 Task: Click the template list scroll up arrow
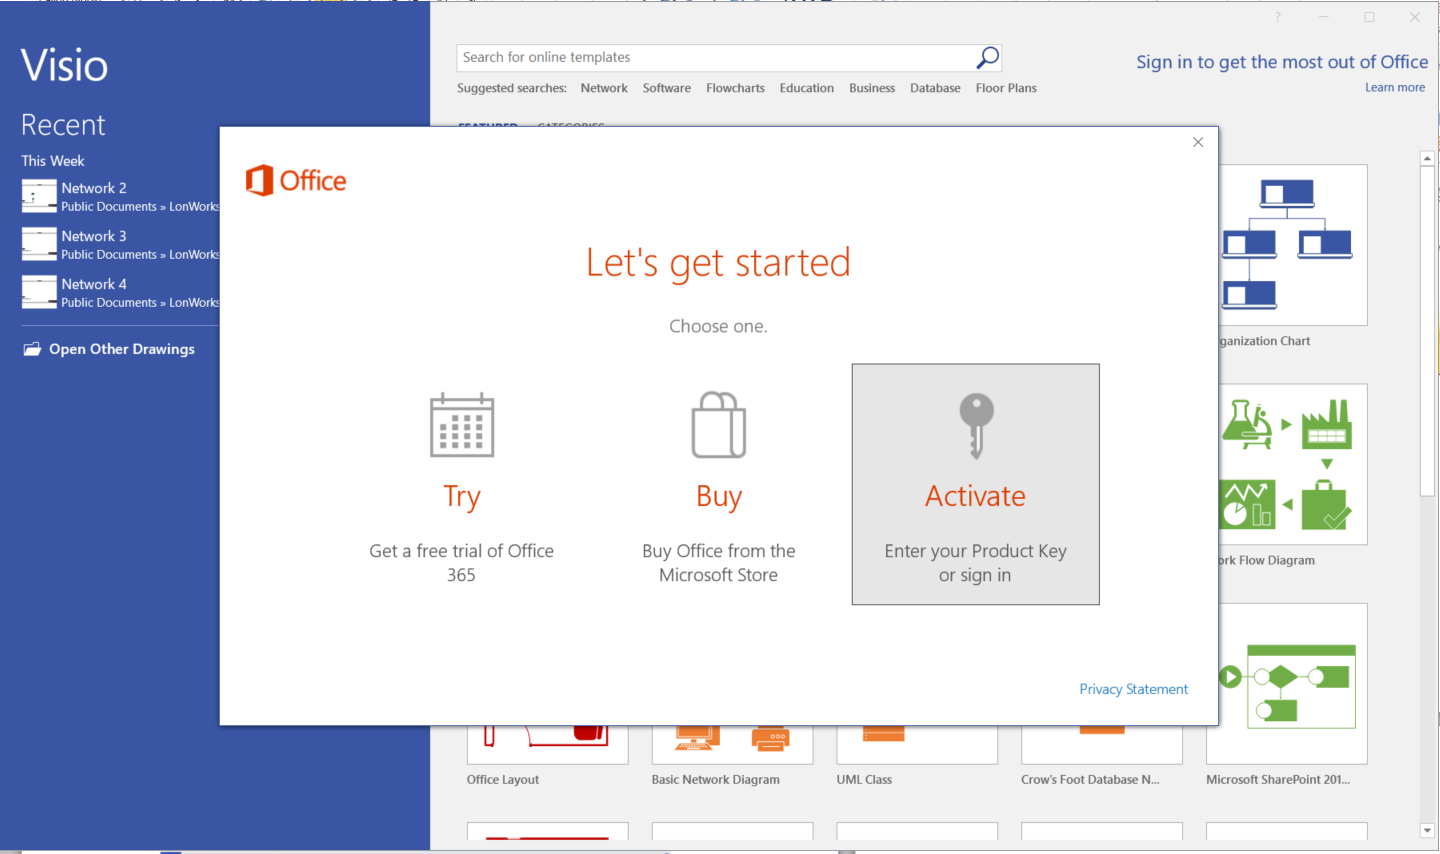coord(1427,158)
